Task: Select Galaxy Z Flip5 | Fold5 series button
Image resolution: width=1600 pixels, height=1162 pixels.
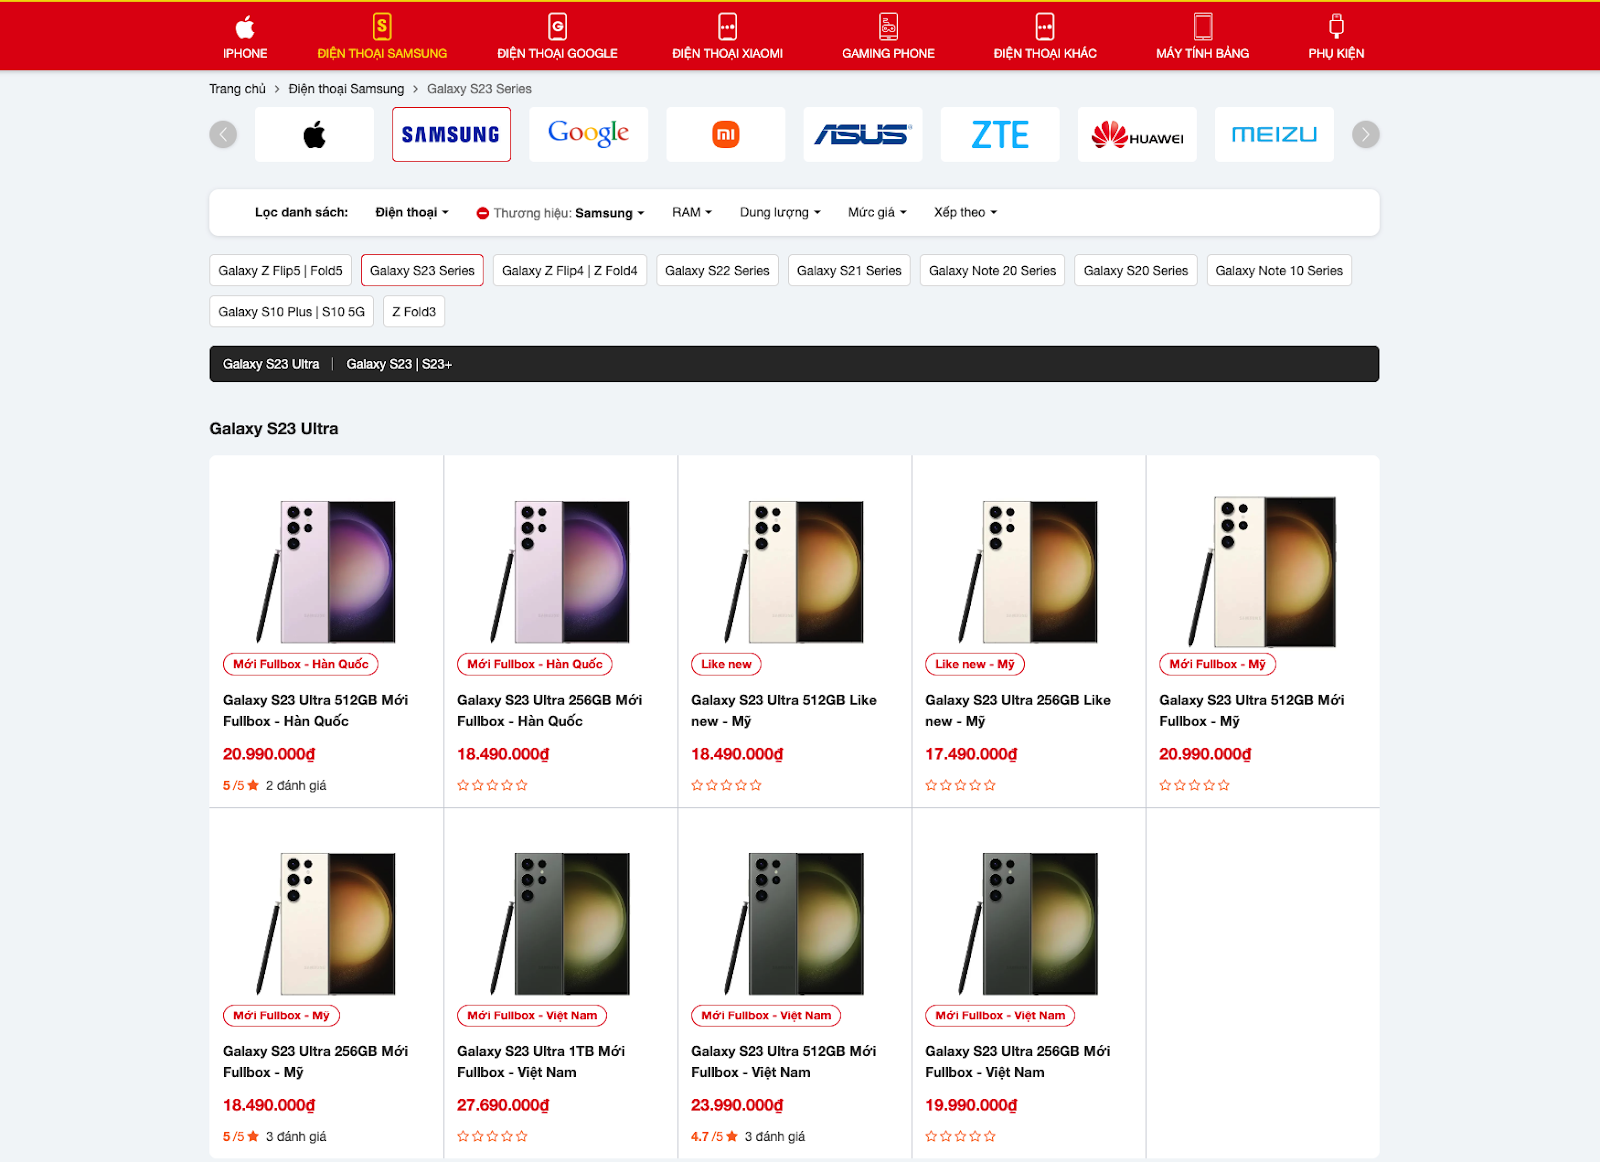Action: click(x=280, y=270)
